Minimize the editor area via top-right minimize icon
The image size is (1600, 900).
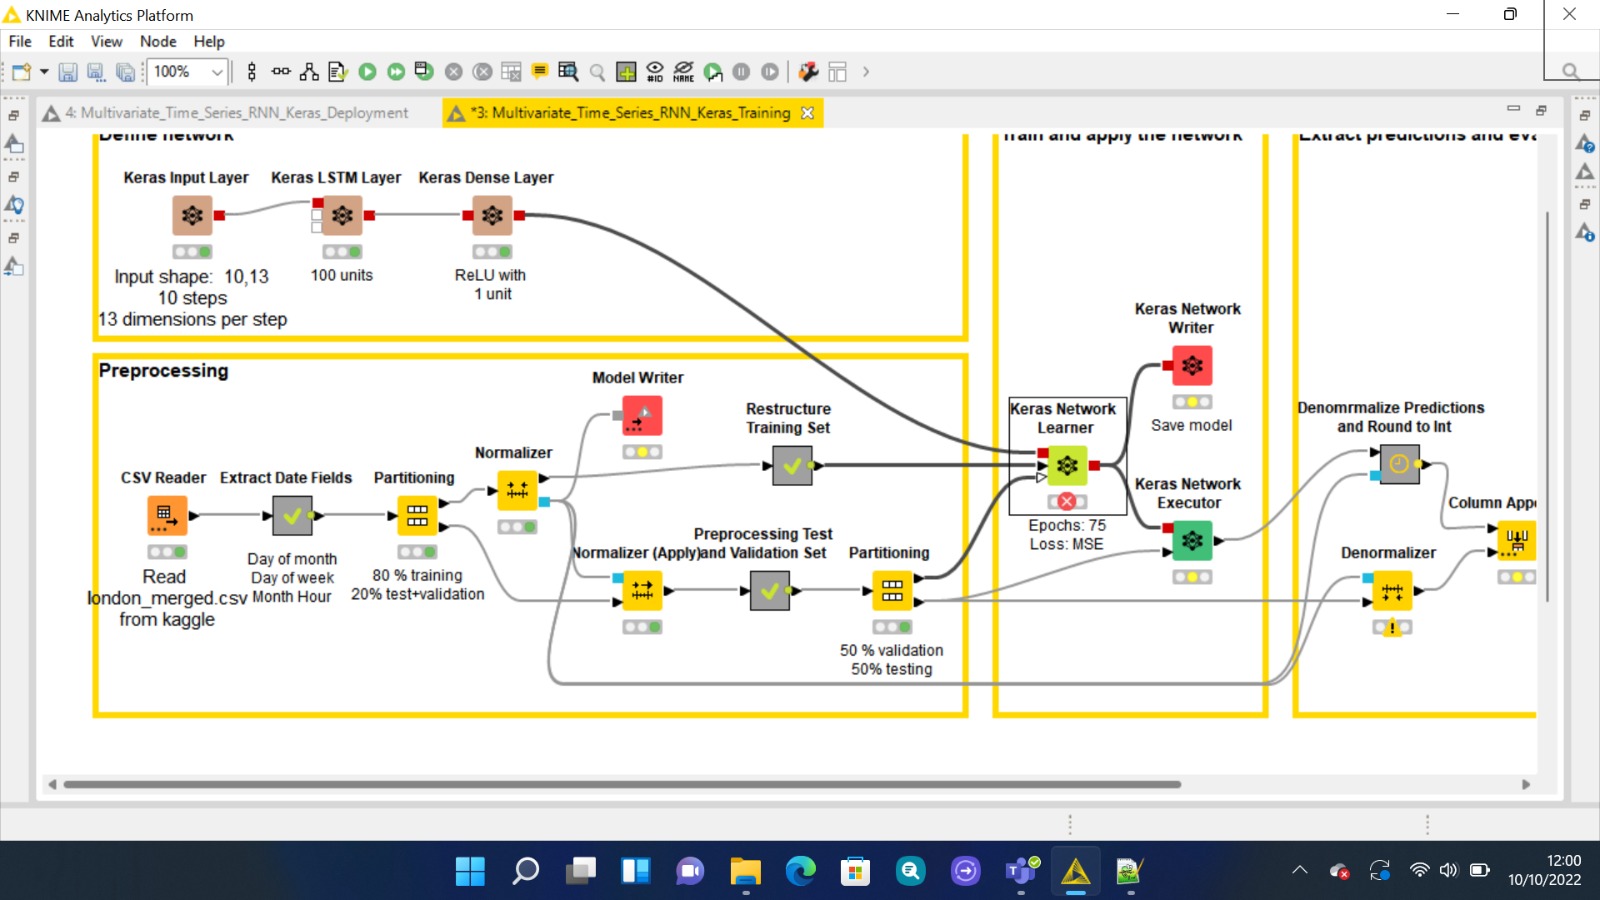pos(1513,108)
